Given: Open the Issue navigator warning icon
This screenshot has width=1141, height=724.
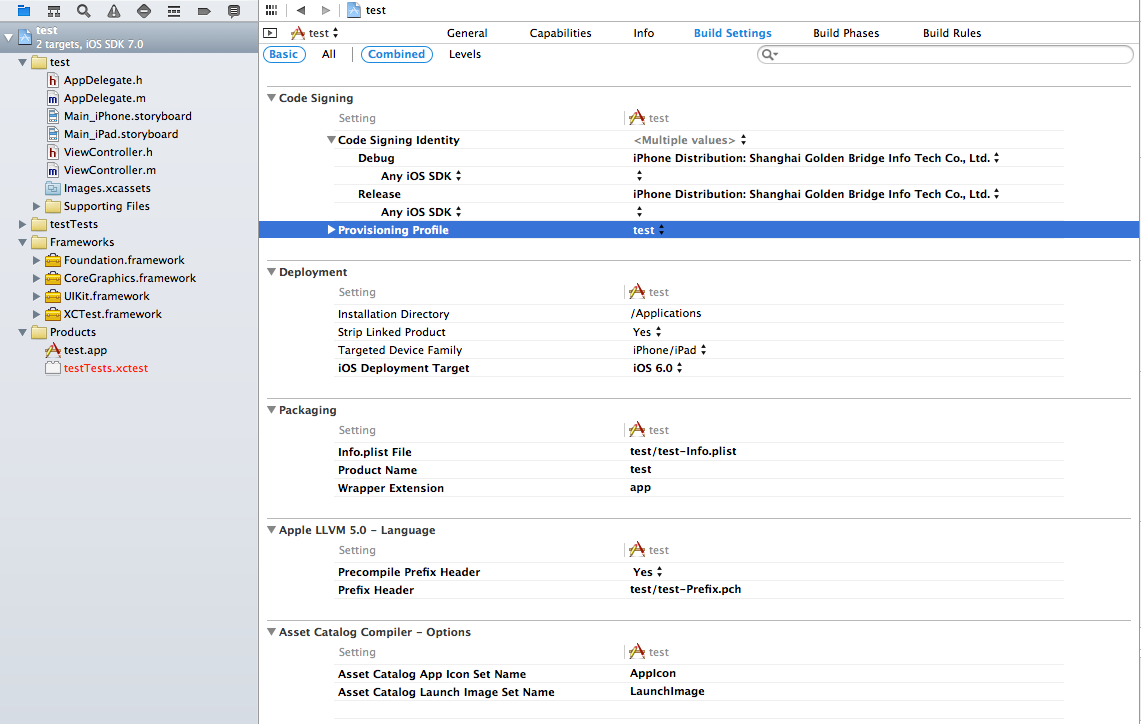Looking at the screenshot, I should coord(114,11).
